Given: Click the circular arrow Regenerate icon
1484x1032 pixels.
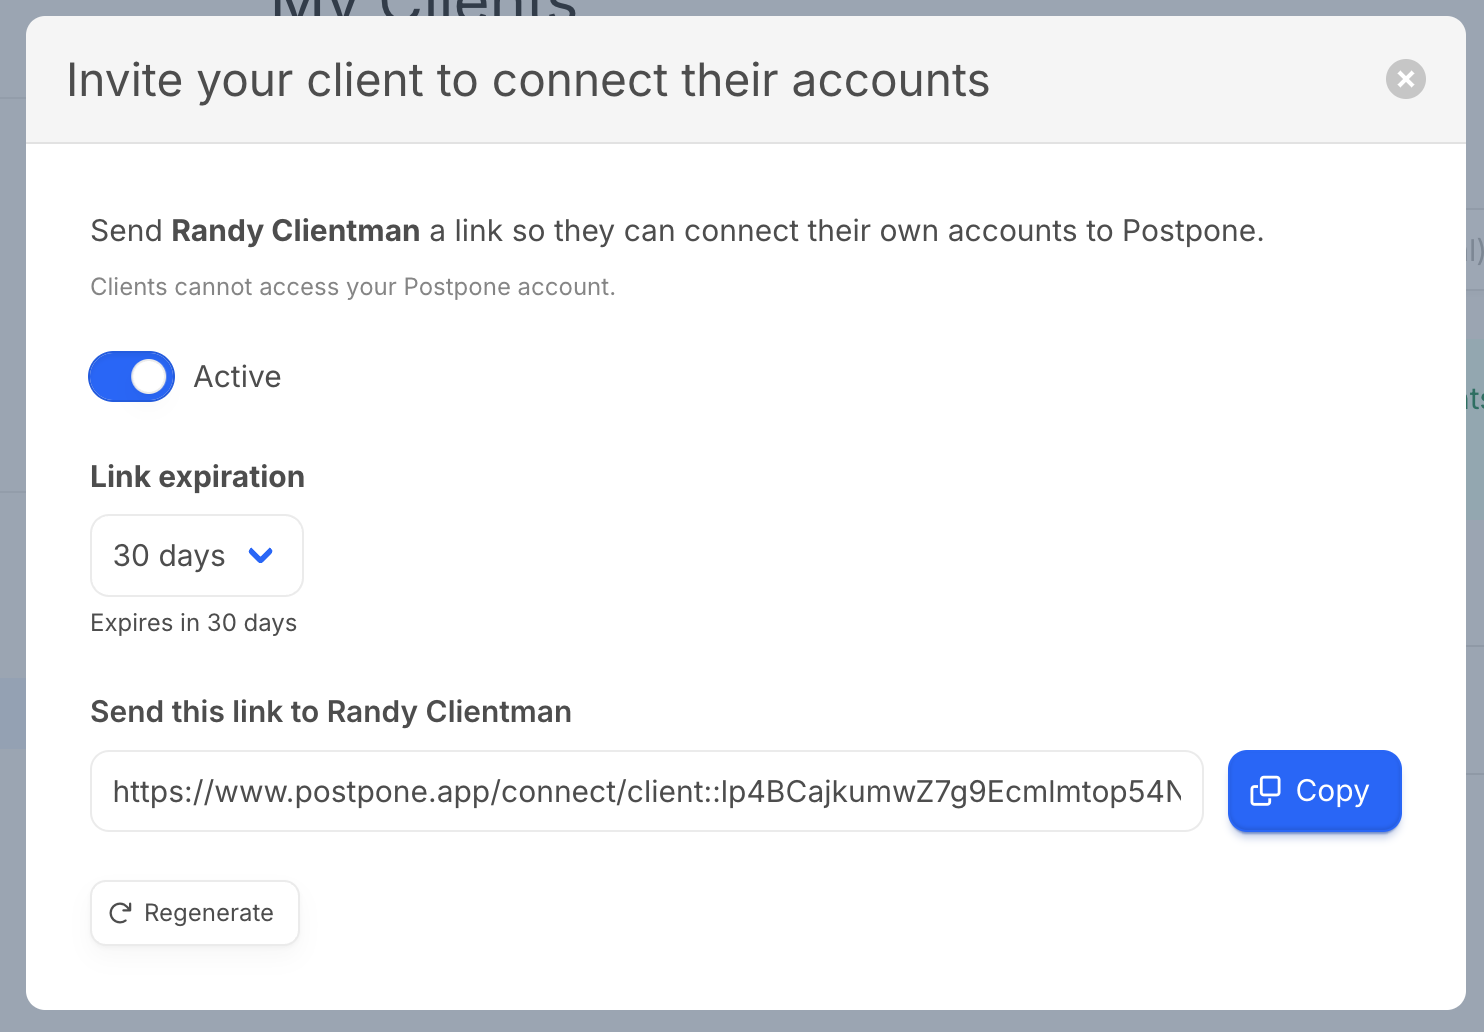Looking at the screenshot, I should 120,913.
